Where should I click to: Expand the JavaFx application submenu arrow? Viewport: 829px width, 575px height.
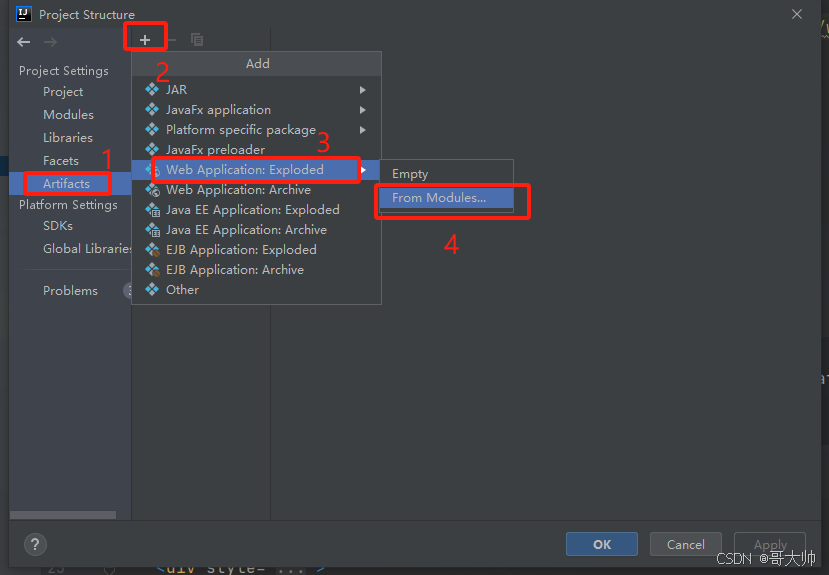point(363,110)
